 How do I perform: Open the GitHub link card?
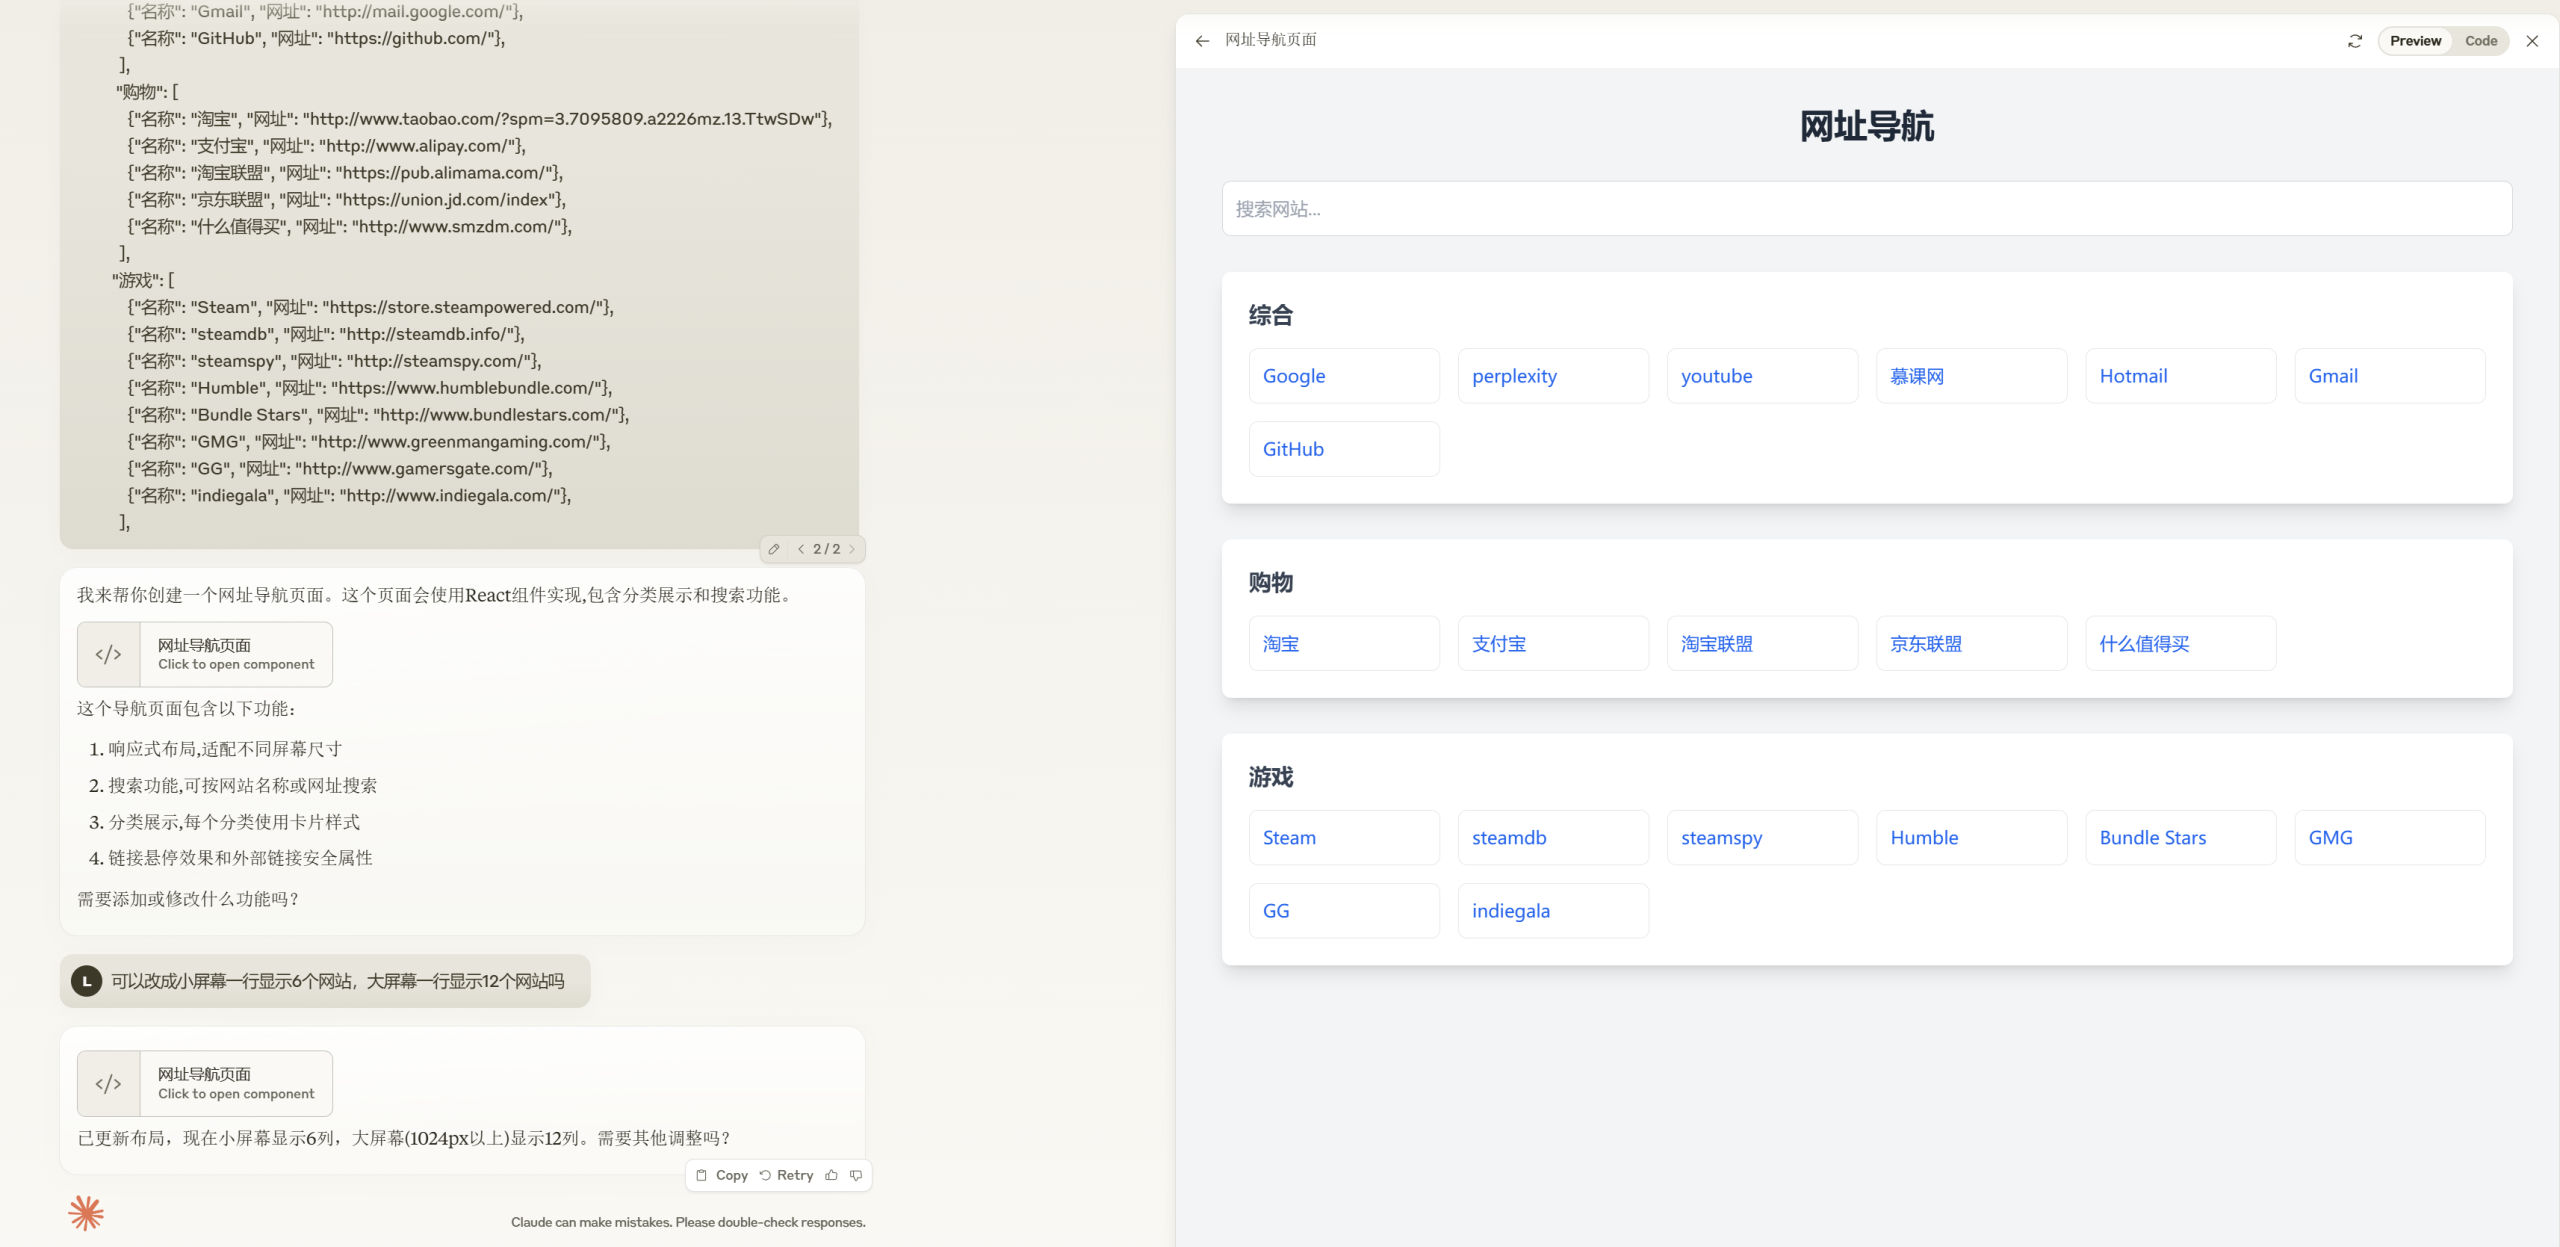[1343, 449]
